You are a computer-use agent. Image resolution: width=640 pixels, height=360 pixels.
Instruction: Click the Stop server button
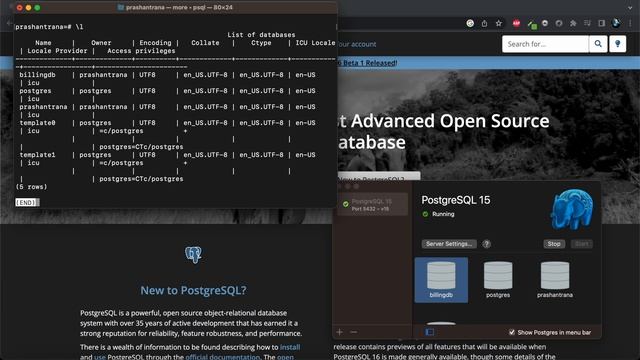point(553,244)
